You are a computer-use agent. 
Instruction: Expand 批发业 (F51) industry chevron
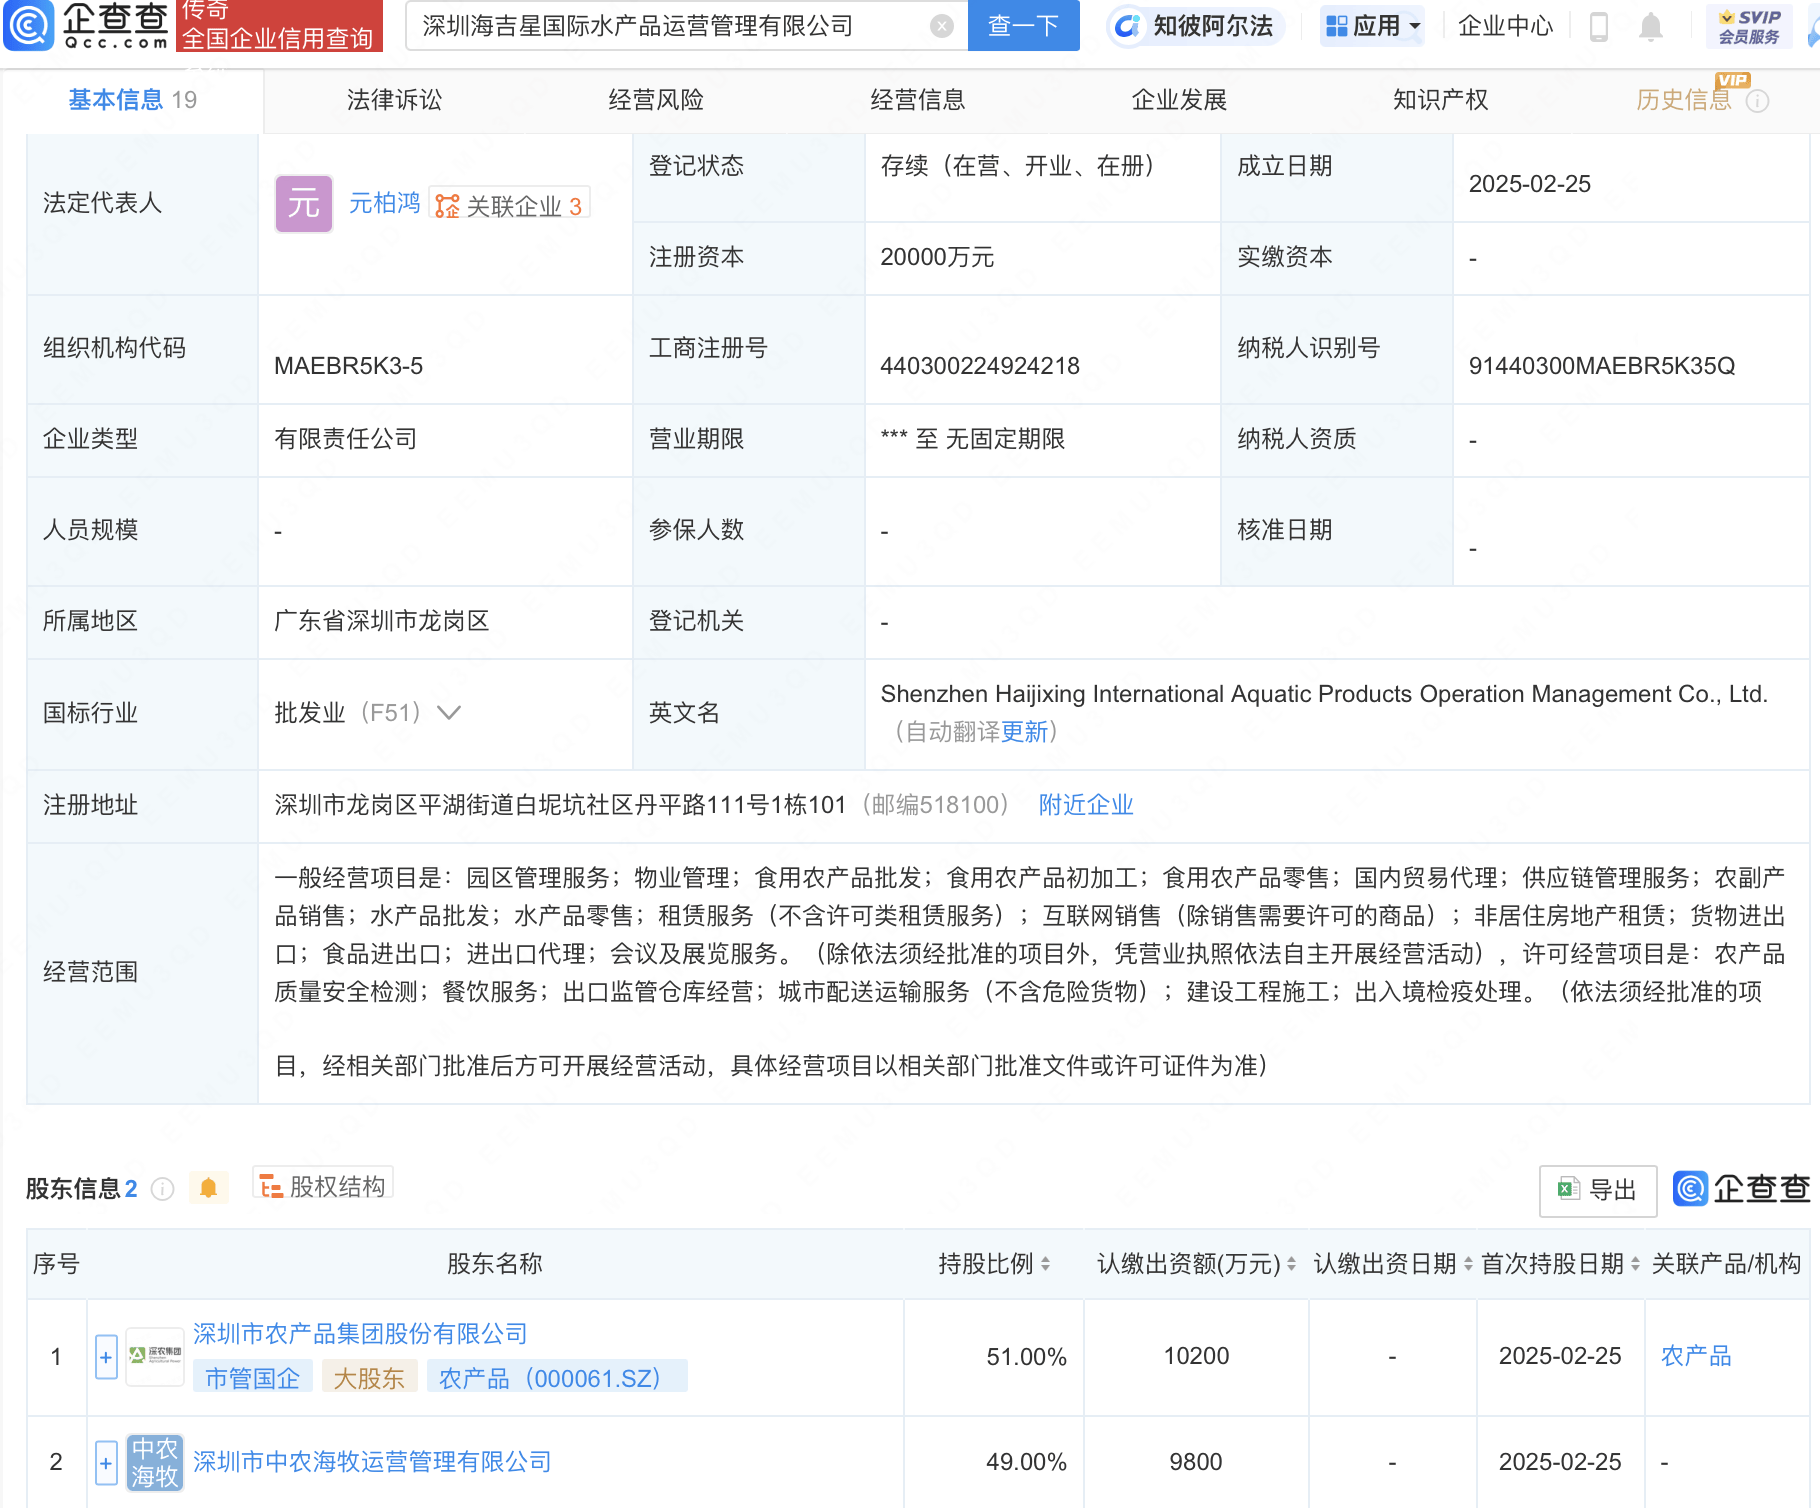coord(449,713)
